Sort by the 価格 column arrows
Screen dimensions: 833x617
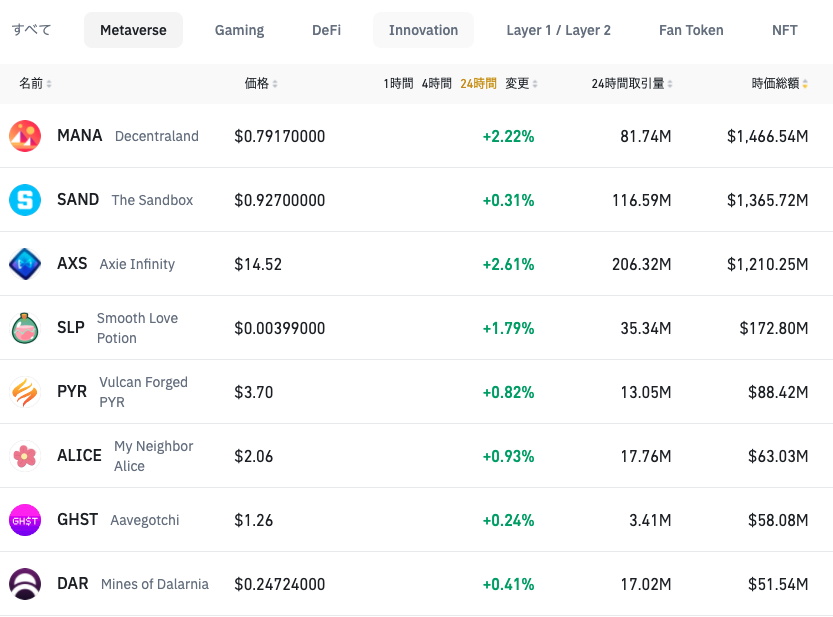click(275, 83)
